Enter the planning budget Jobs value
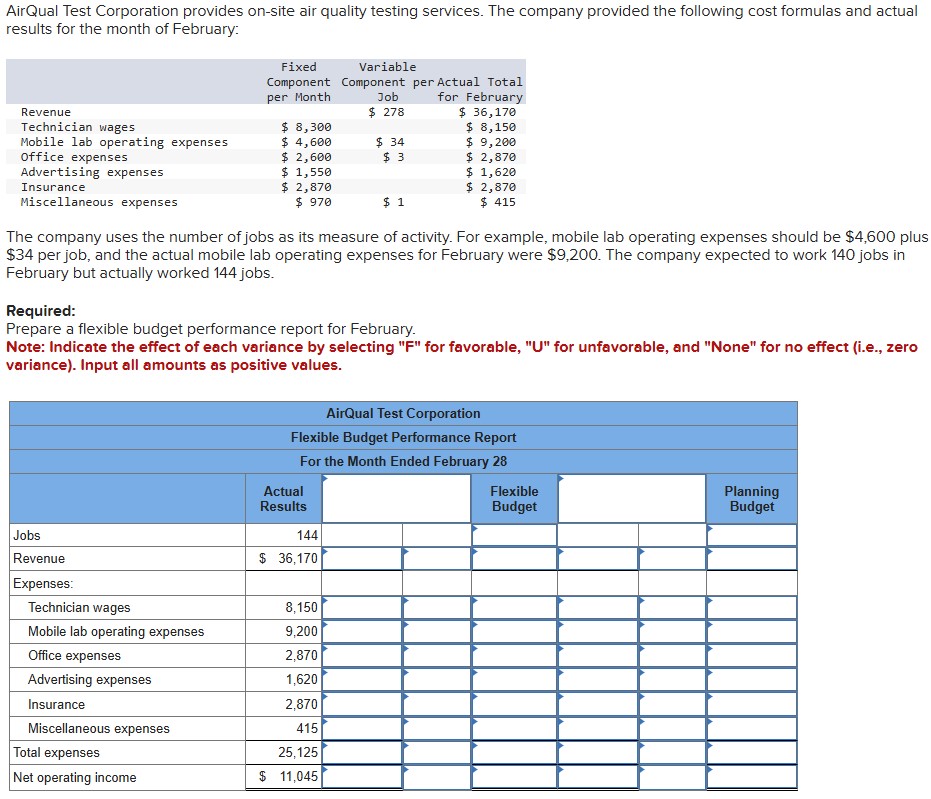931x799 pixels. [752, 535]
